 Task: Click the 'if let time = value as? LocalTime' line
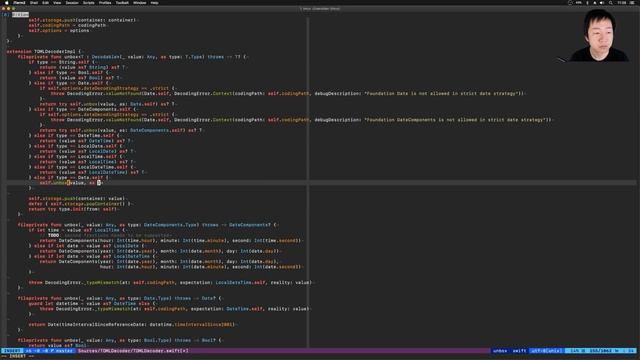pyautogui.click(x=77, y=230)
